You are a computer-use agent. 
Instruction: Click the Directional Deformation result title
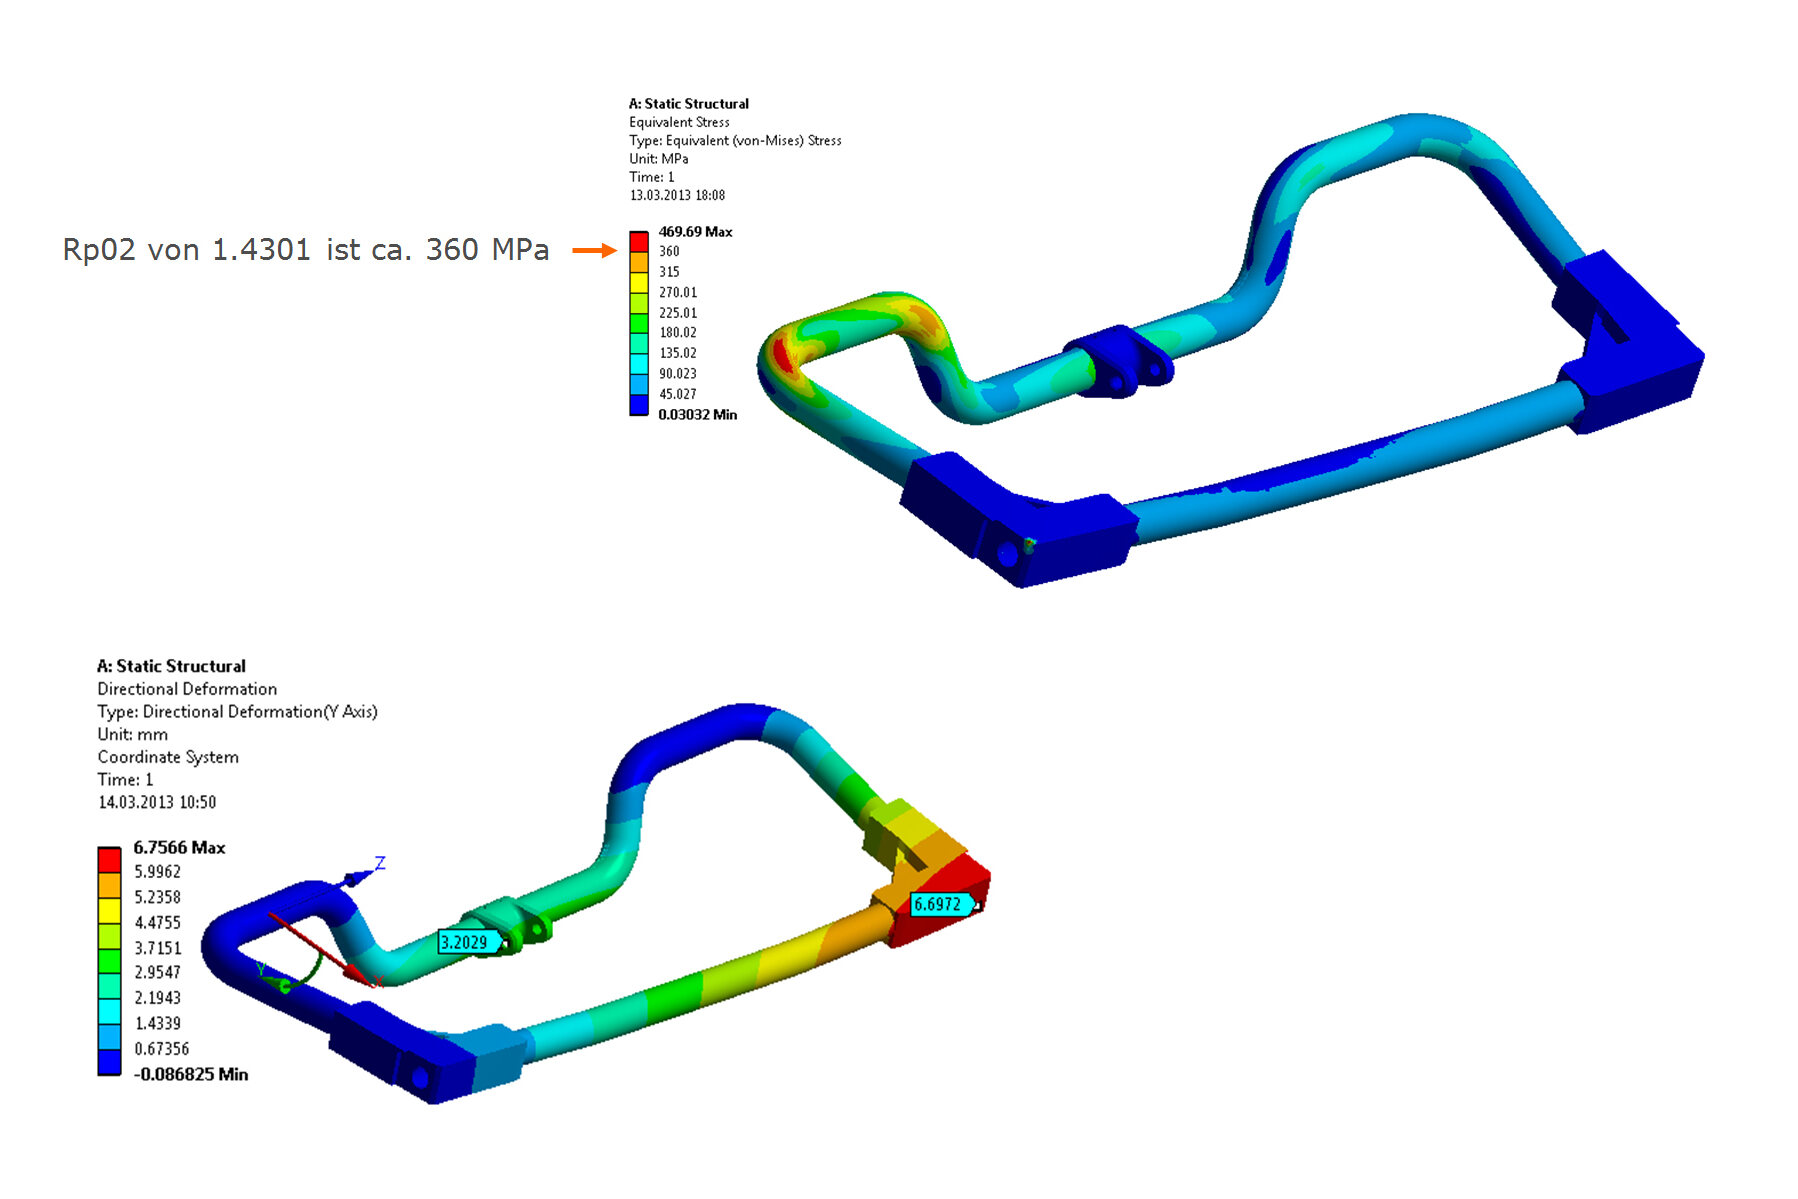(x=187, y=689)
